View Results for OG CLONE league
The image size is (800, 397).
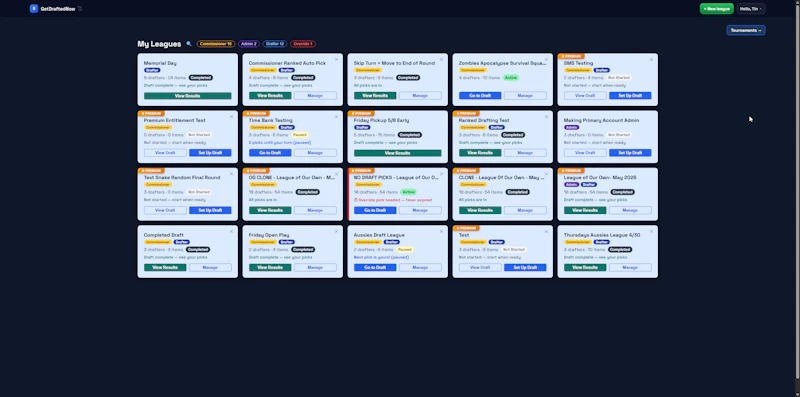tap(270, 210)
